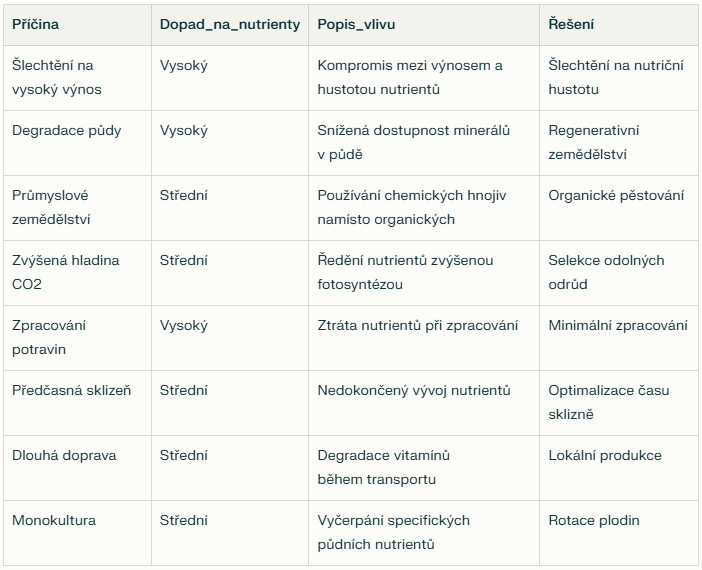Select the Nedokončený vývoj nutrientů cell

click(x=424, y=403)
